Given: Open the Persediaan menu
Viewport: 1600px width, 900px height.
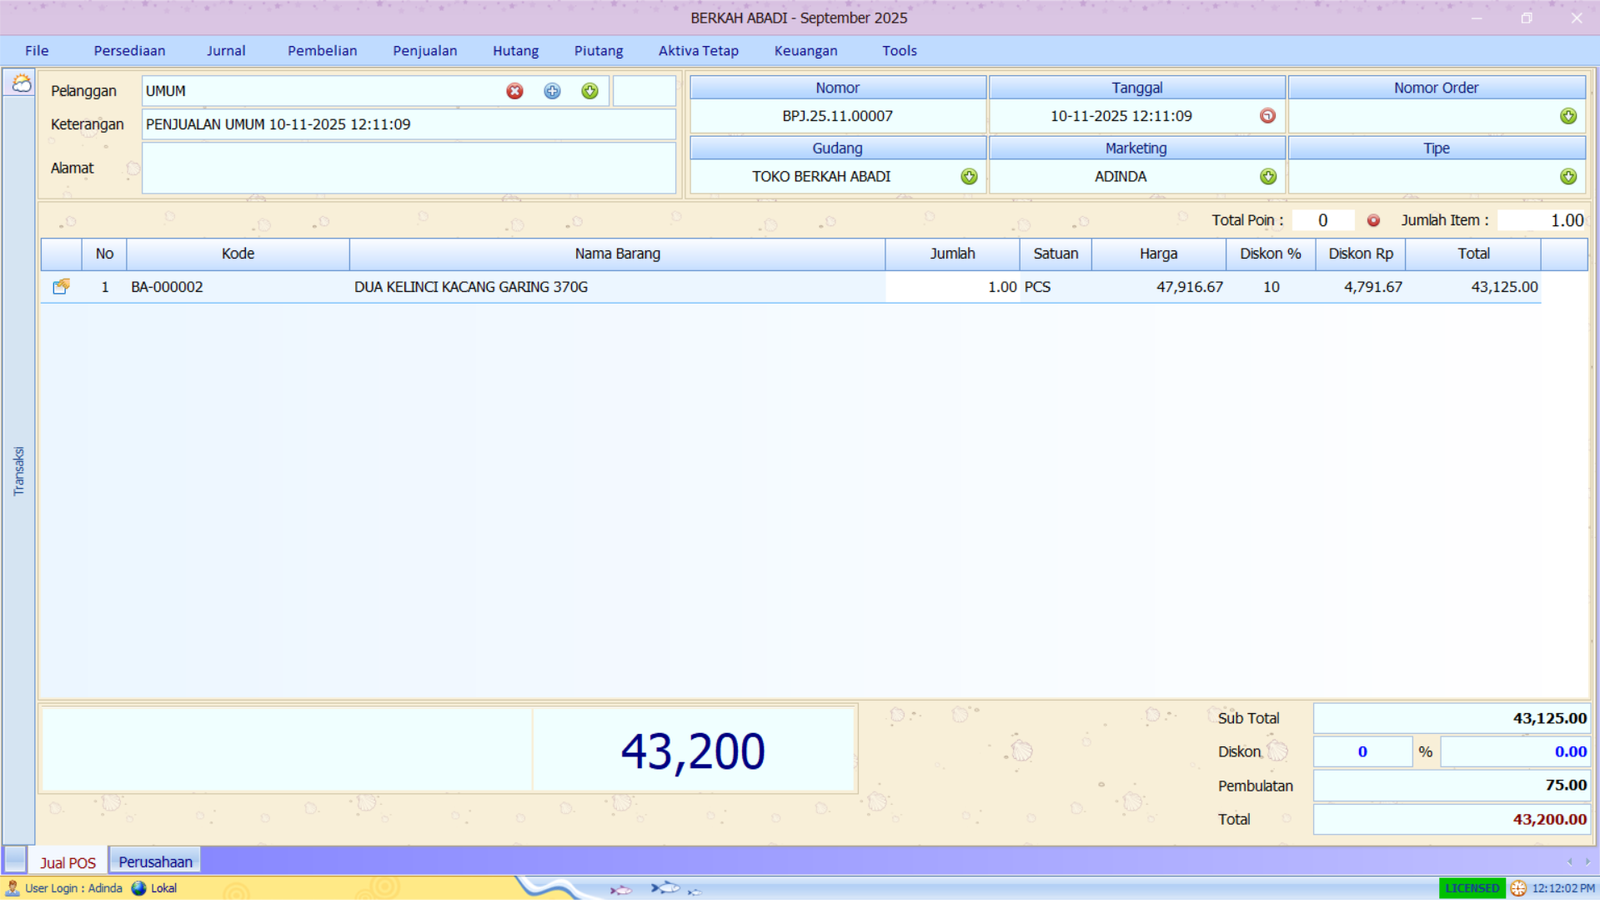Looking at the screenshot, I should tap(129, 51).
